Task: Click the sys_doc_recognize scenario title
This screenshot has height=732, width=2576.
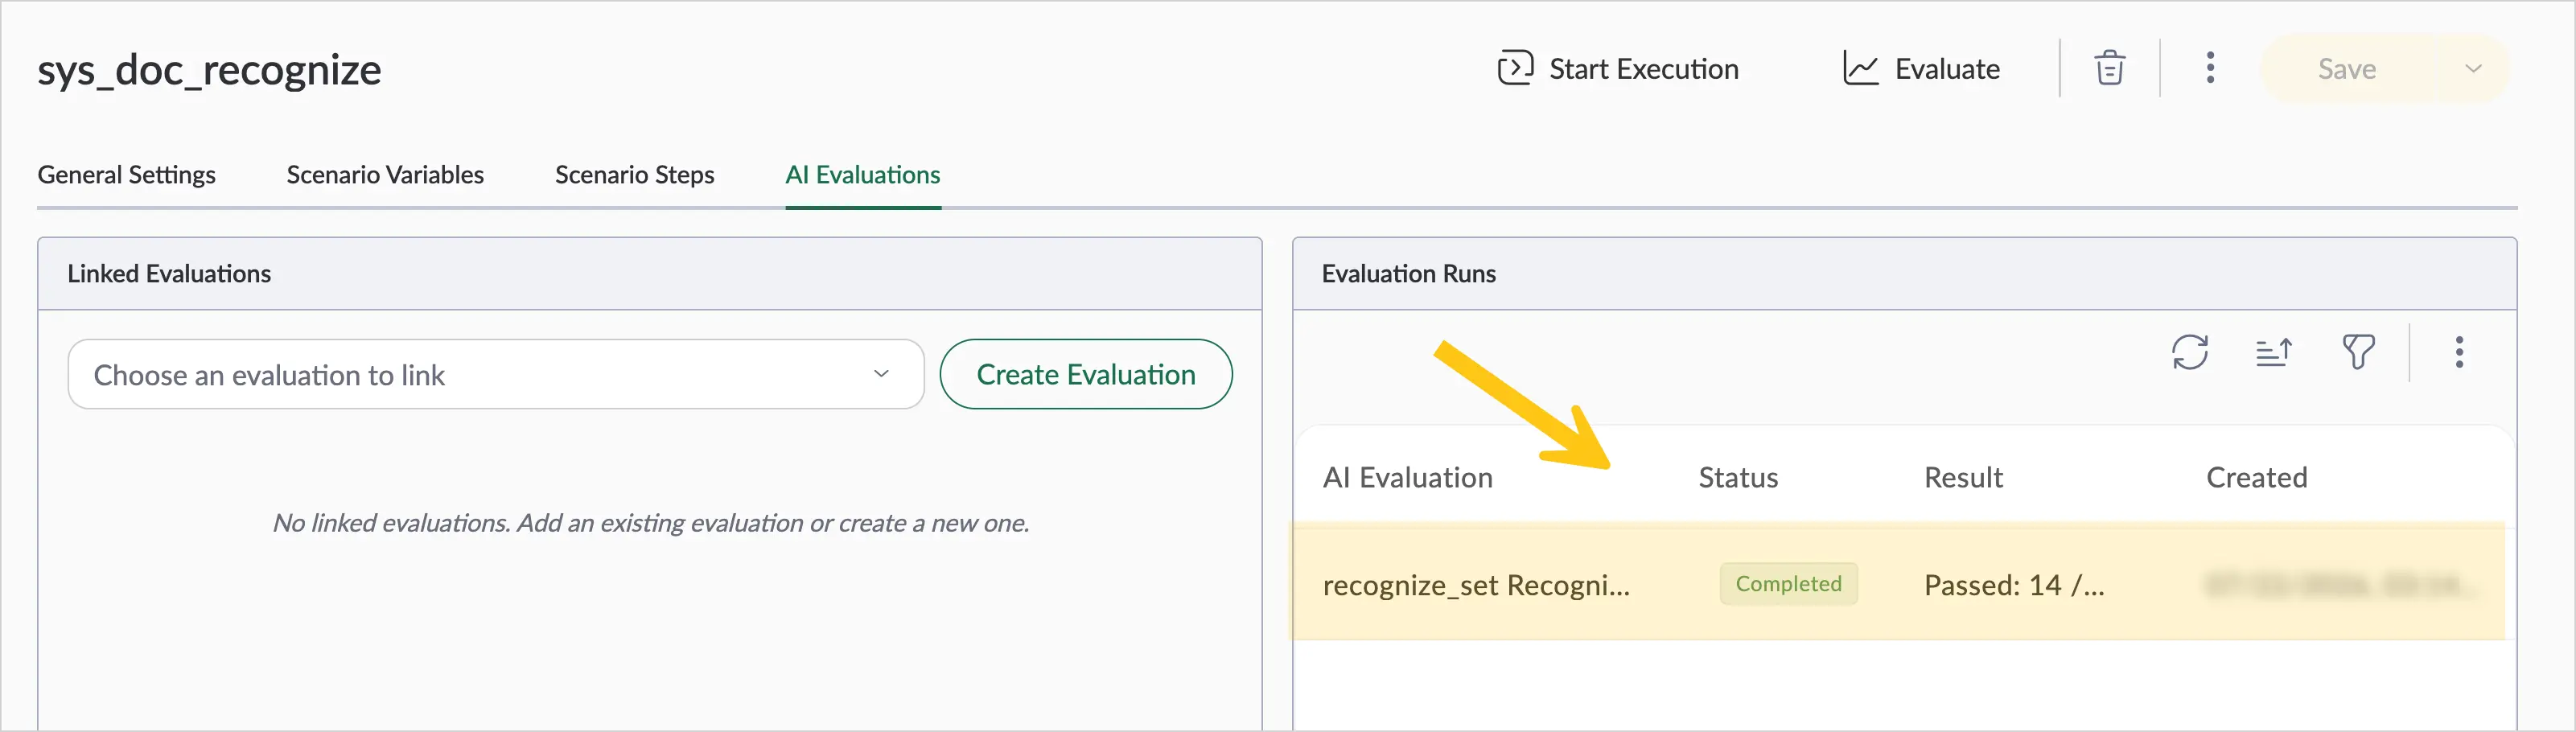Action: (x=209, y=70)
